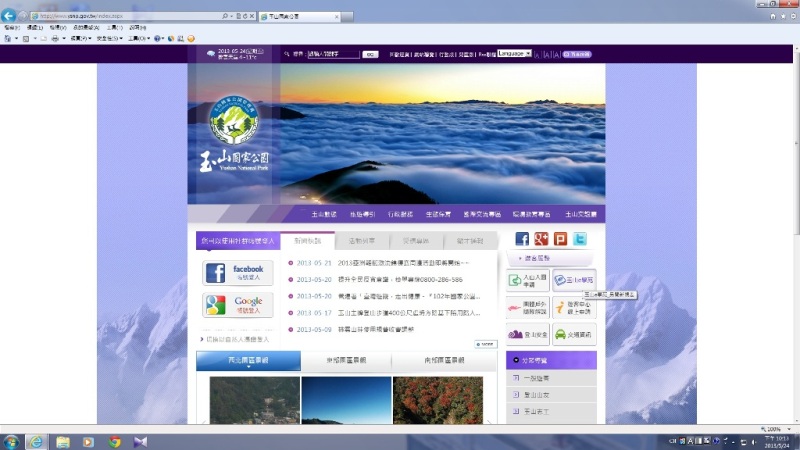
Task: Click the address bar search magnifier icon
Action: [225, 16]
